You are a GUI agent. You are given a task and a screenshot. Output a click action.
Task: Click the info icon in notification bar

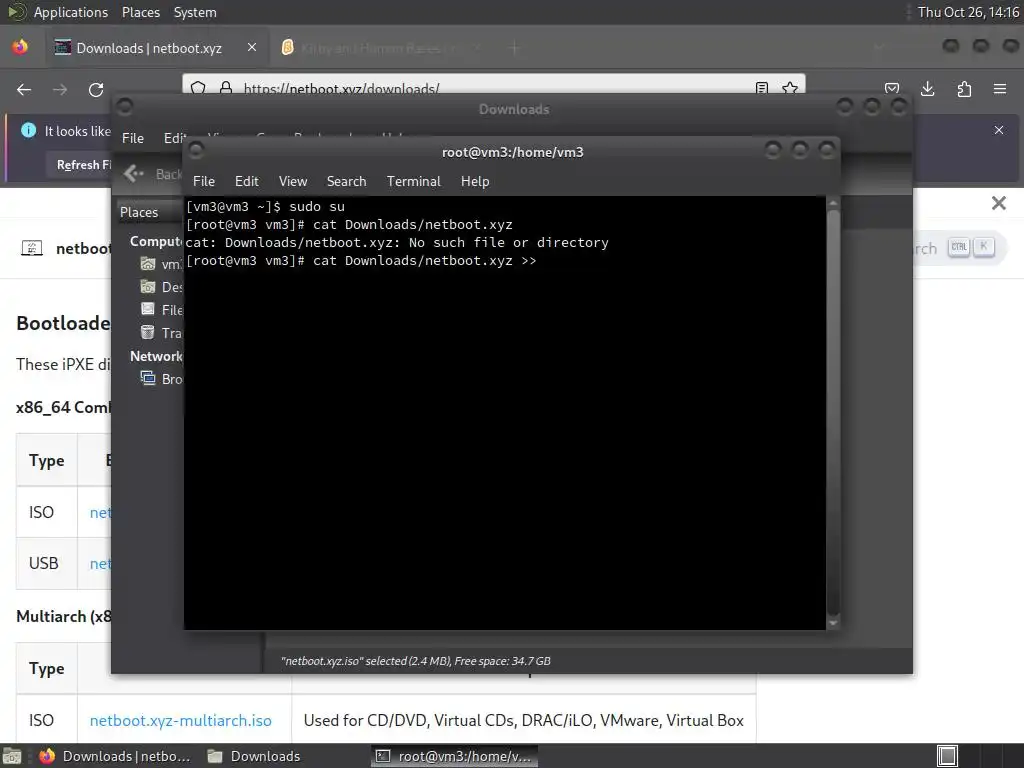28,131
